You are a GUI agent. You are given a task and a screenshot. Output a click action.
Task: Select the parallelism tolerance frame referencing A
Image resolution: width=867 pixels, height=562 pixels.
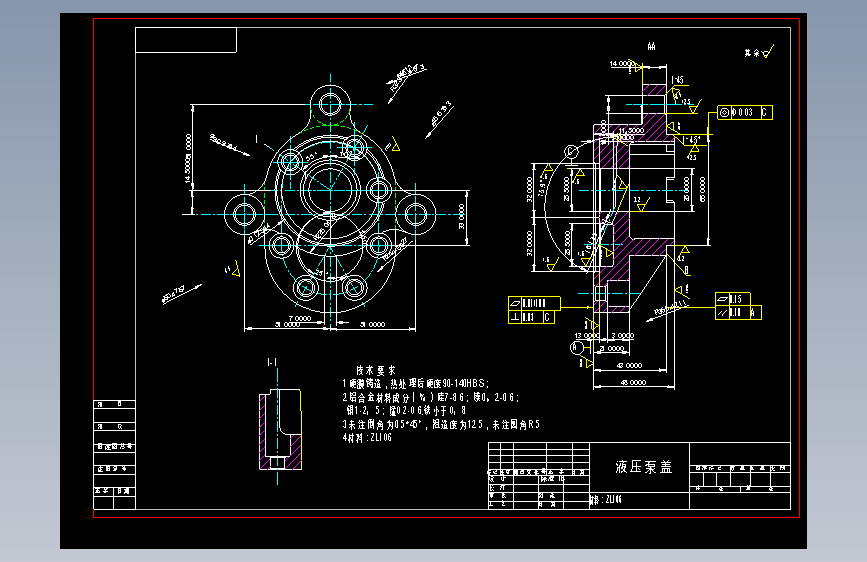[738, 313]
